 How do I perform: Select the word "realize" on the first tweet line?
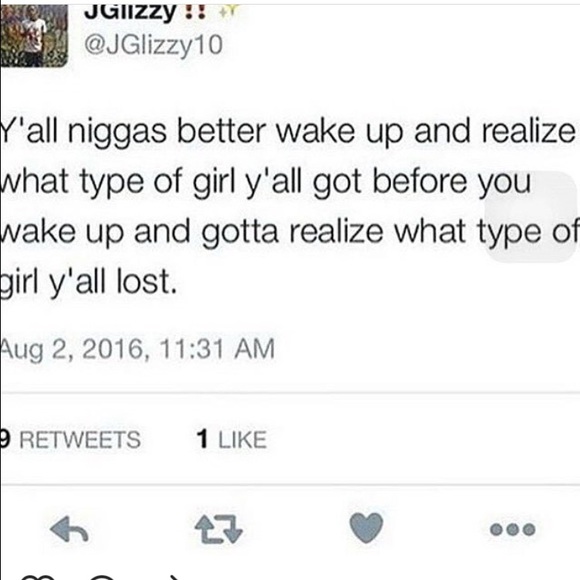tap(529, 131)
